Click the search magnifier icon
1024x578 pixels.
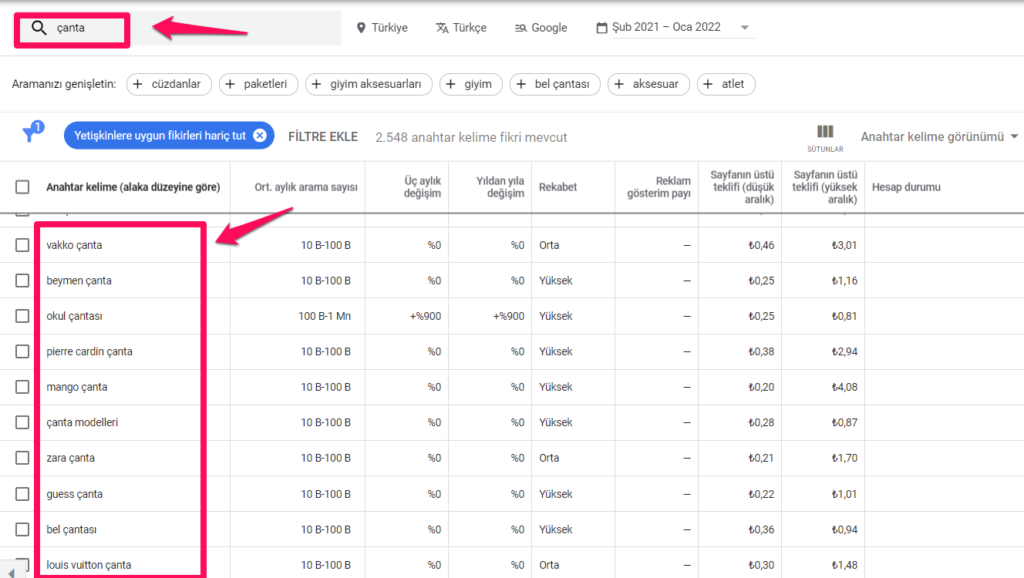[39, 28]
